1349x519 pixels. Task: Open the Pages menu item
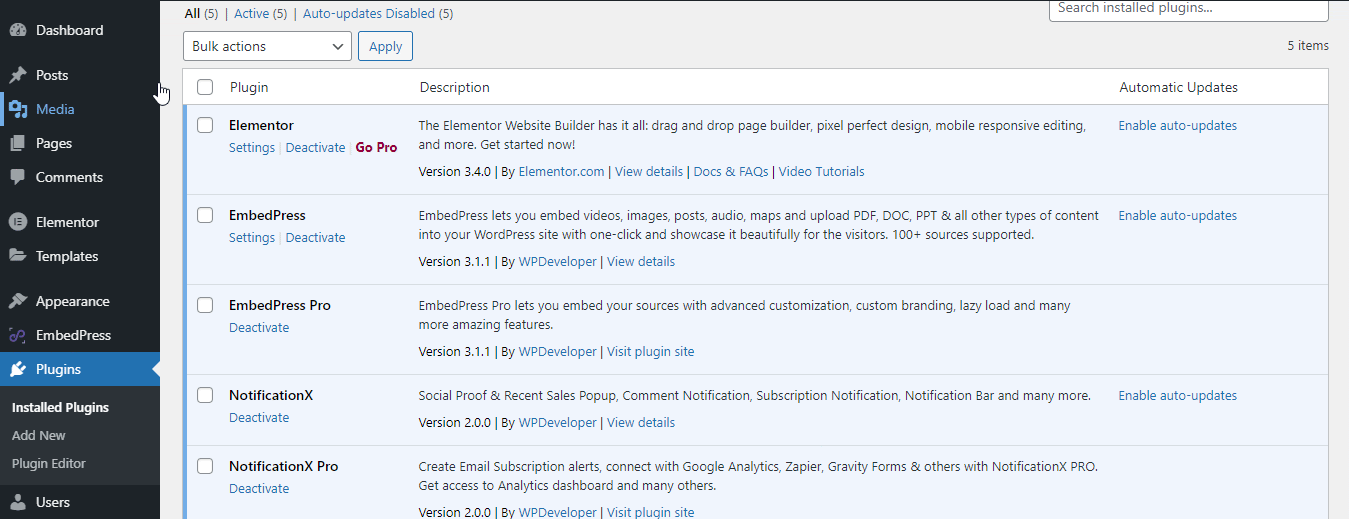[x=80, y=143]
